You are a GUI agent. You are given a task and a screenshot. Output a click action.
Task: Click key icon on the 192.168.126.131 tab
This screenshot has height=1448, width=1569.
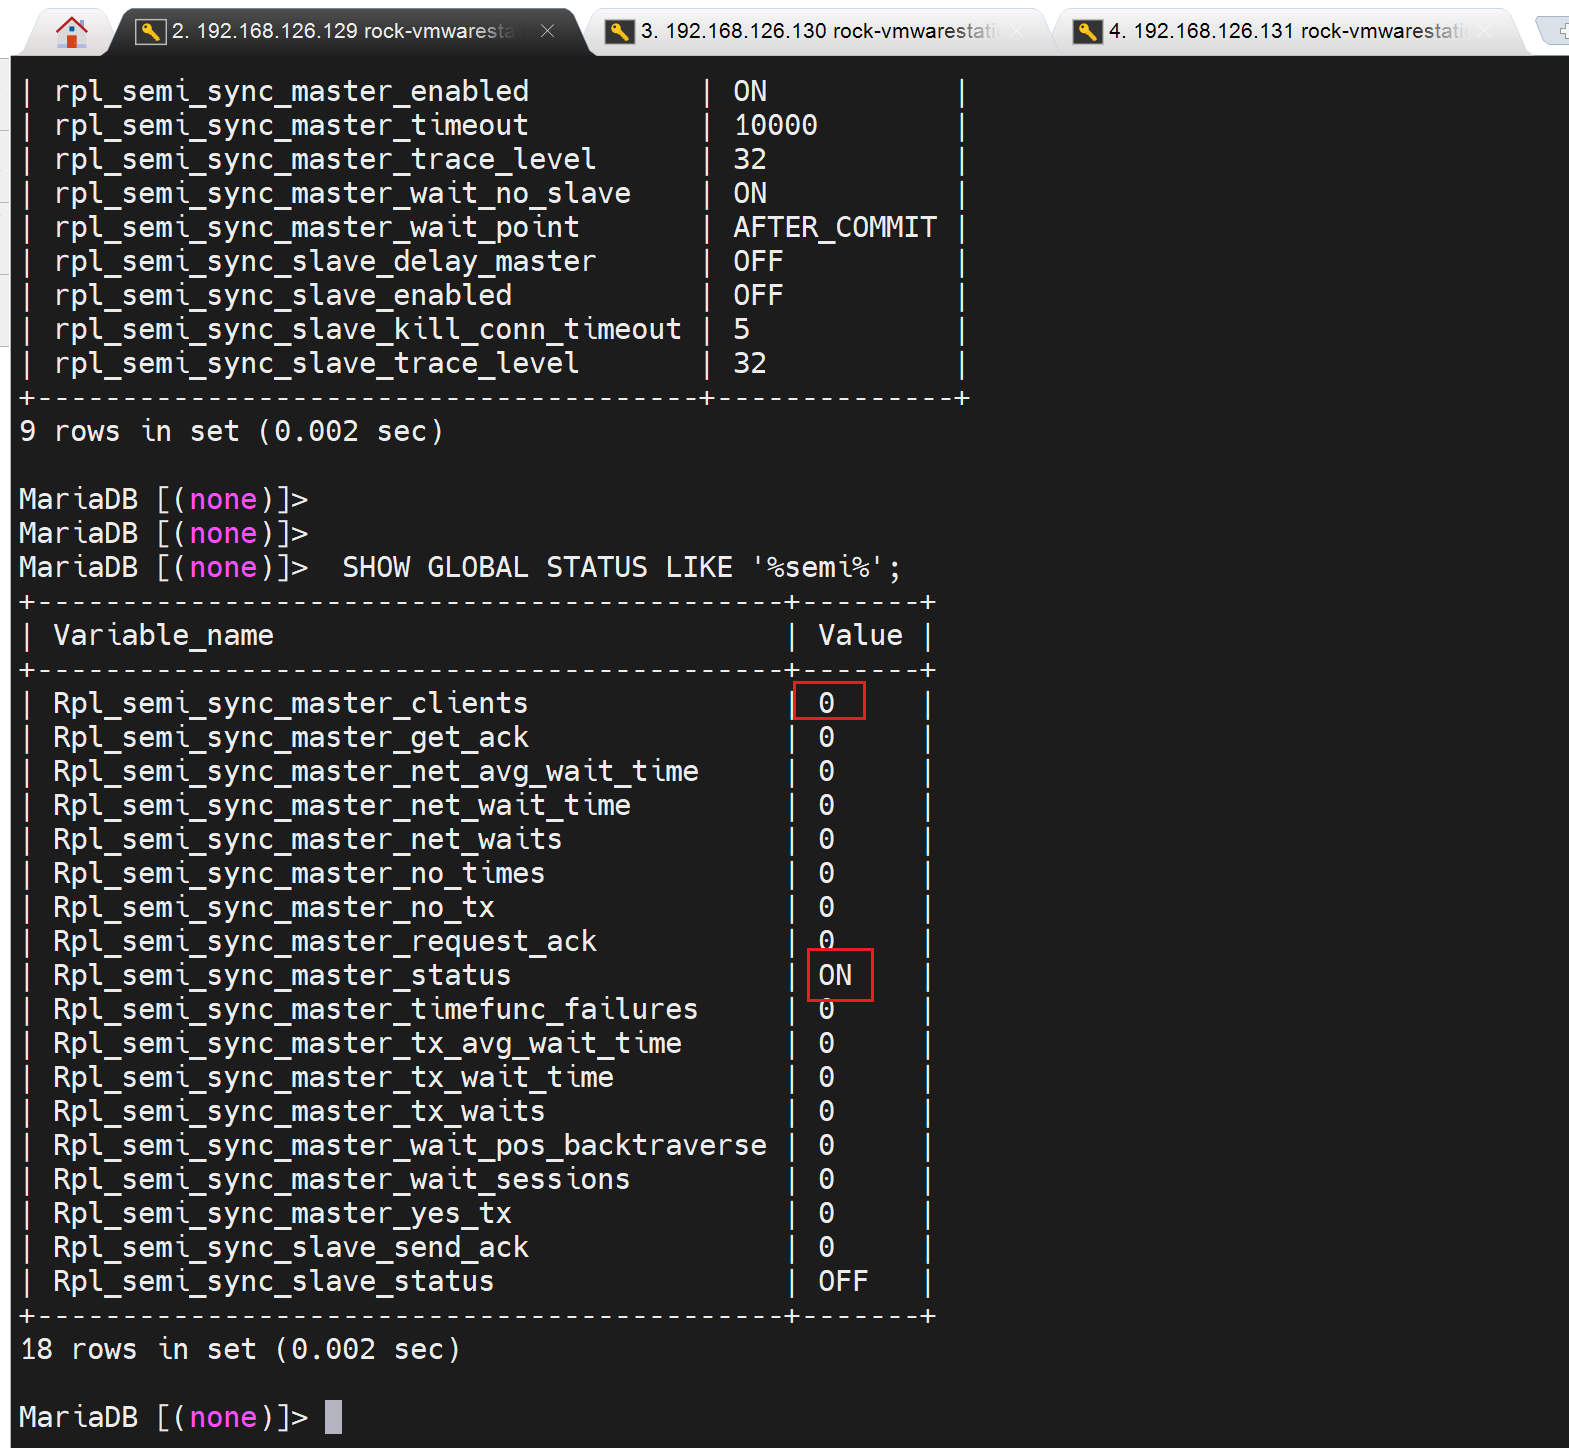[x=1087, y=32]
